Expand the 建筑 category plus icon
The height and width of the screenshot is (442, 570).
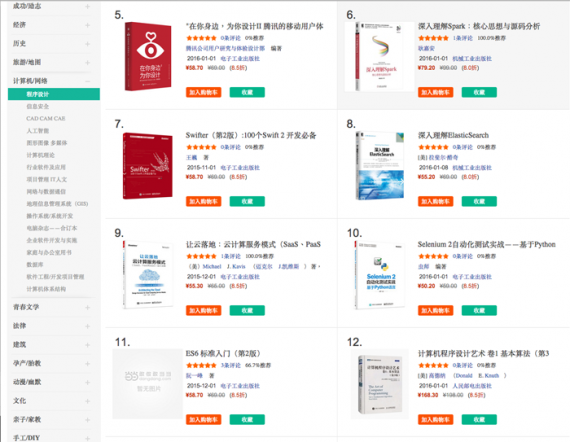87,345
